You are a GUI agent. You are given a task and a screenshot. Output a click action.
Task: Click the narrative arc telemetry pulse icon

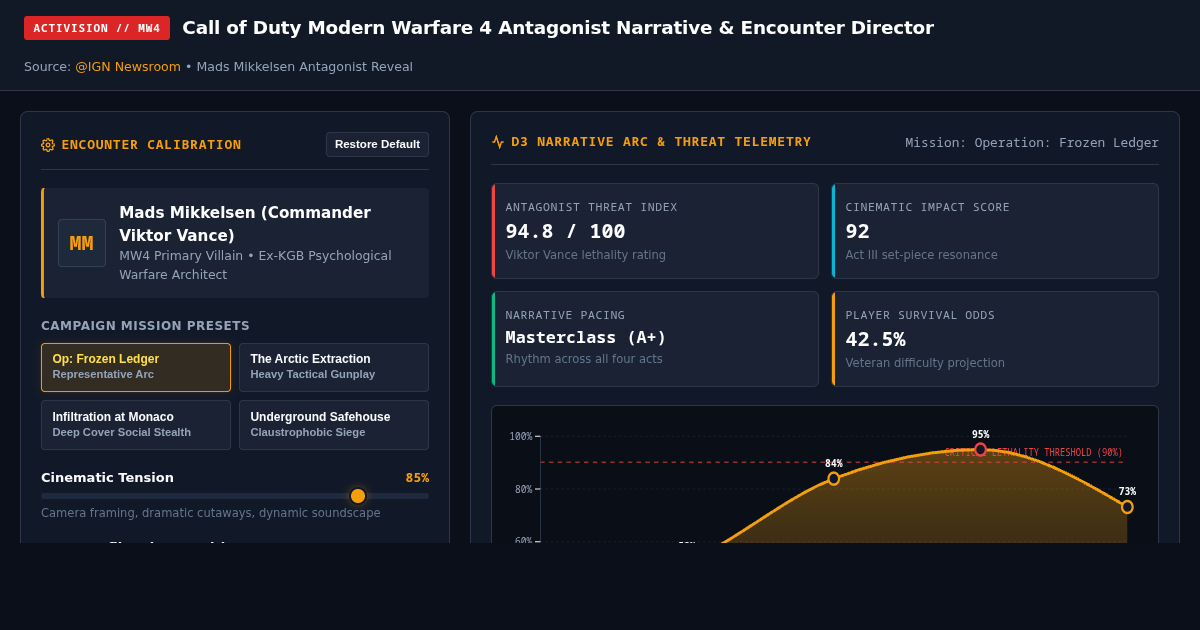coord(498,142)
